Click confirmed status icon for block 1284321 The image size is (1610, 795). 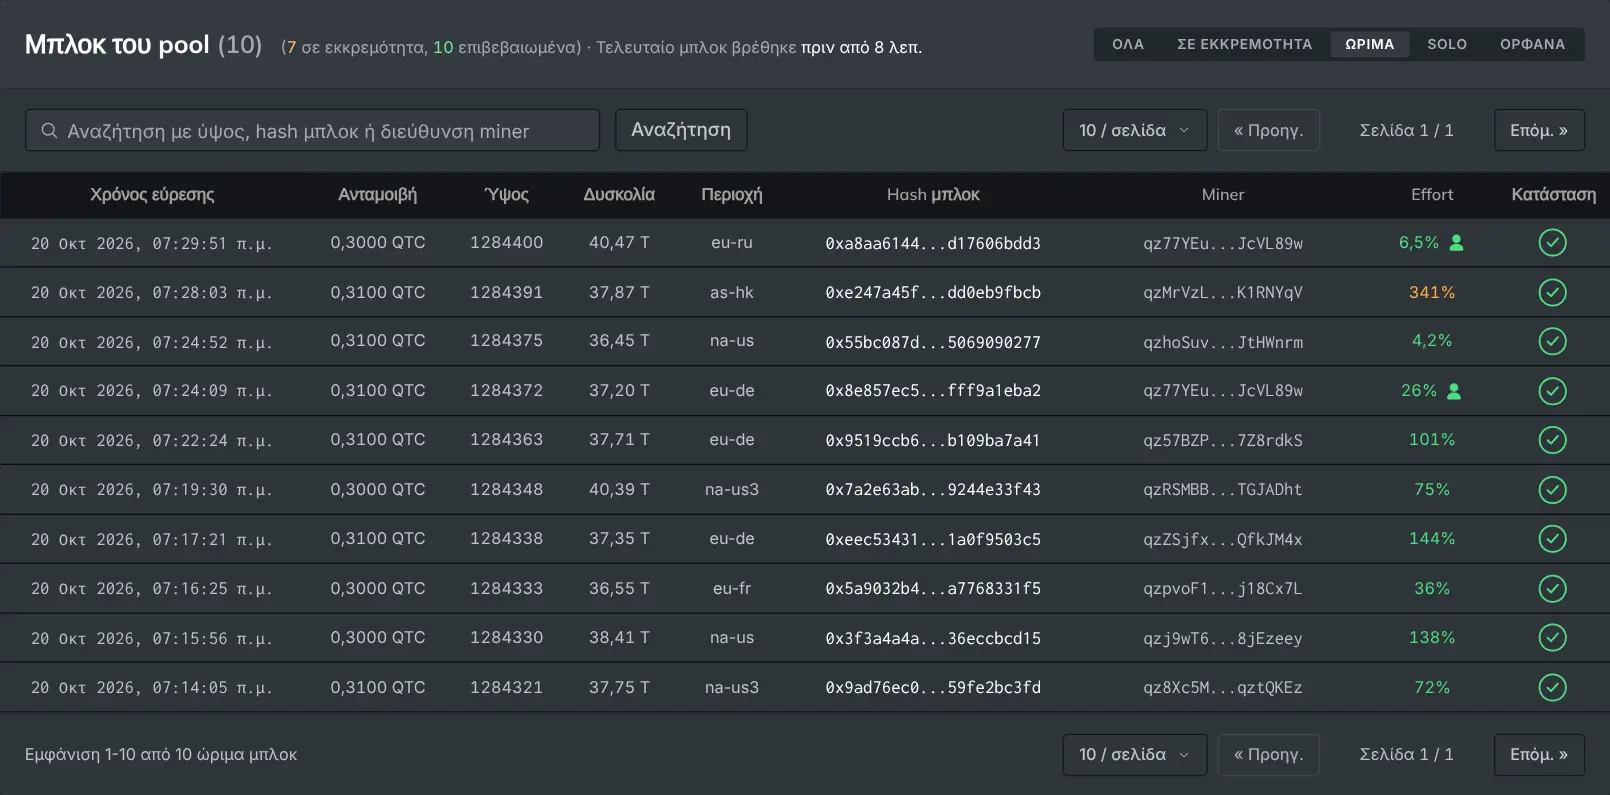1552,687
